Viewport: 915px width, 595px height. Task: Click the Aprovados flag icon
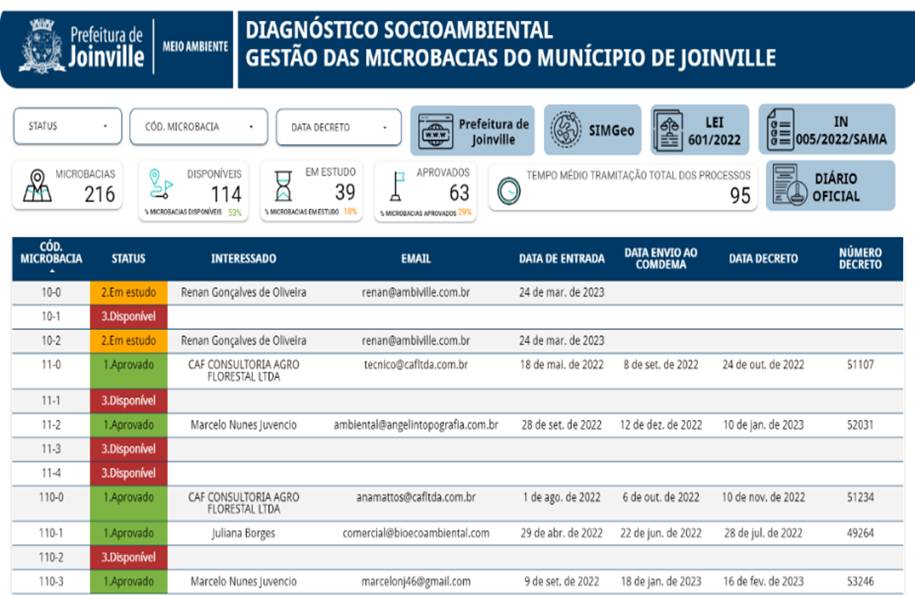coord(396,186)
